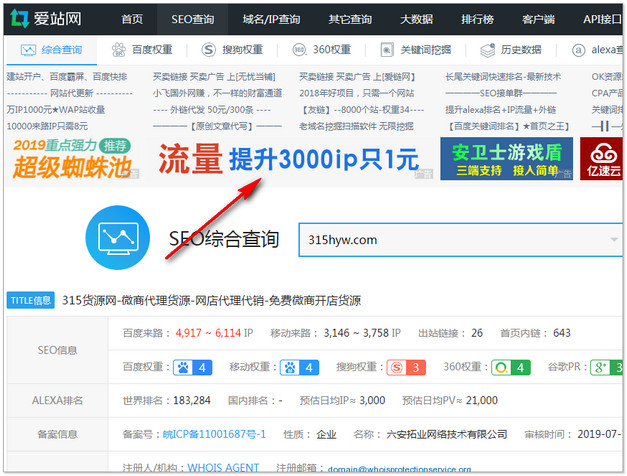Click the SEO综合查询 monitor icon
The width and height of the screenshot is (627, 476).
point(118,238)
